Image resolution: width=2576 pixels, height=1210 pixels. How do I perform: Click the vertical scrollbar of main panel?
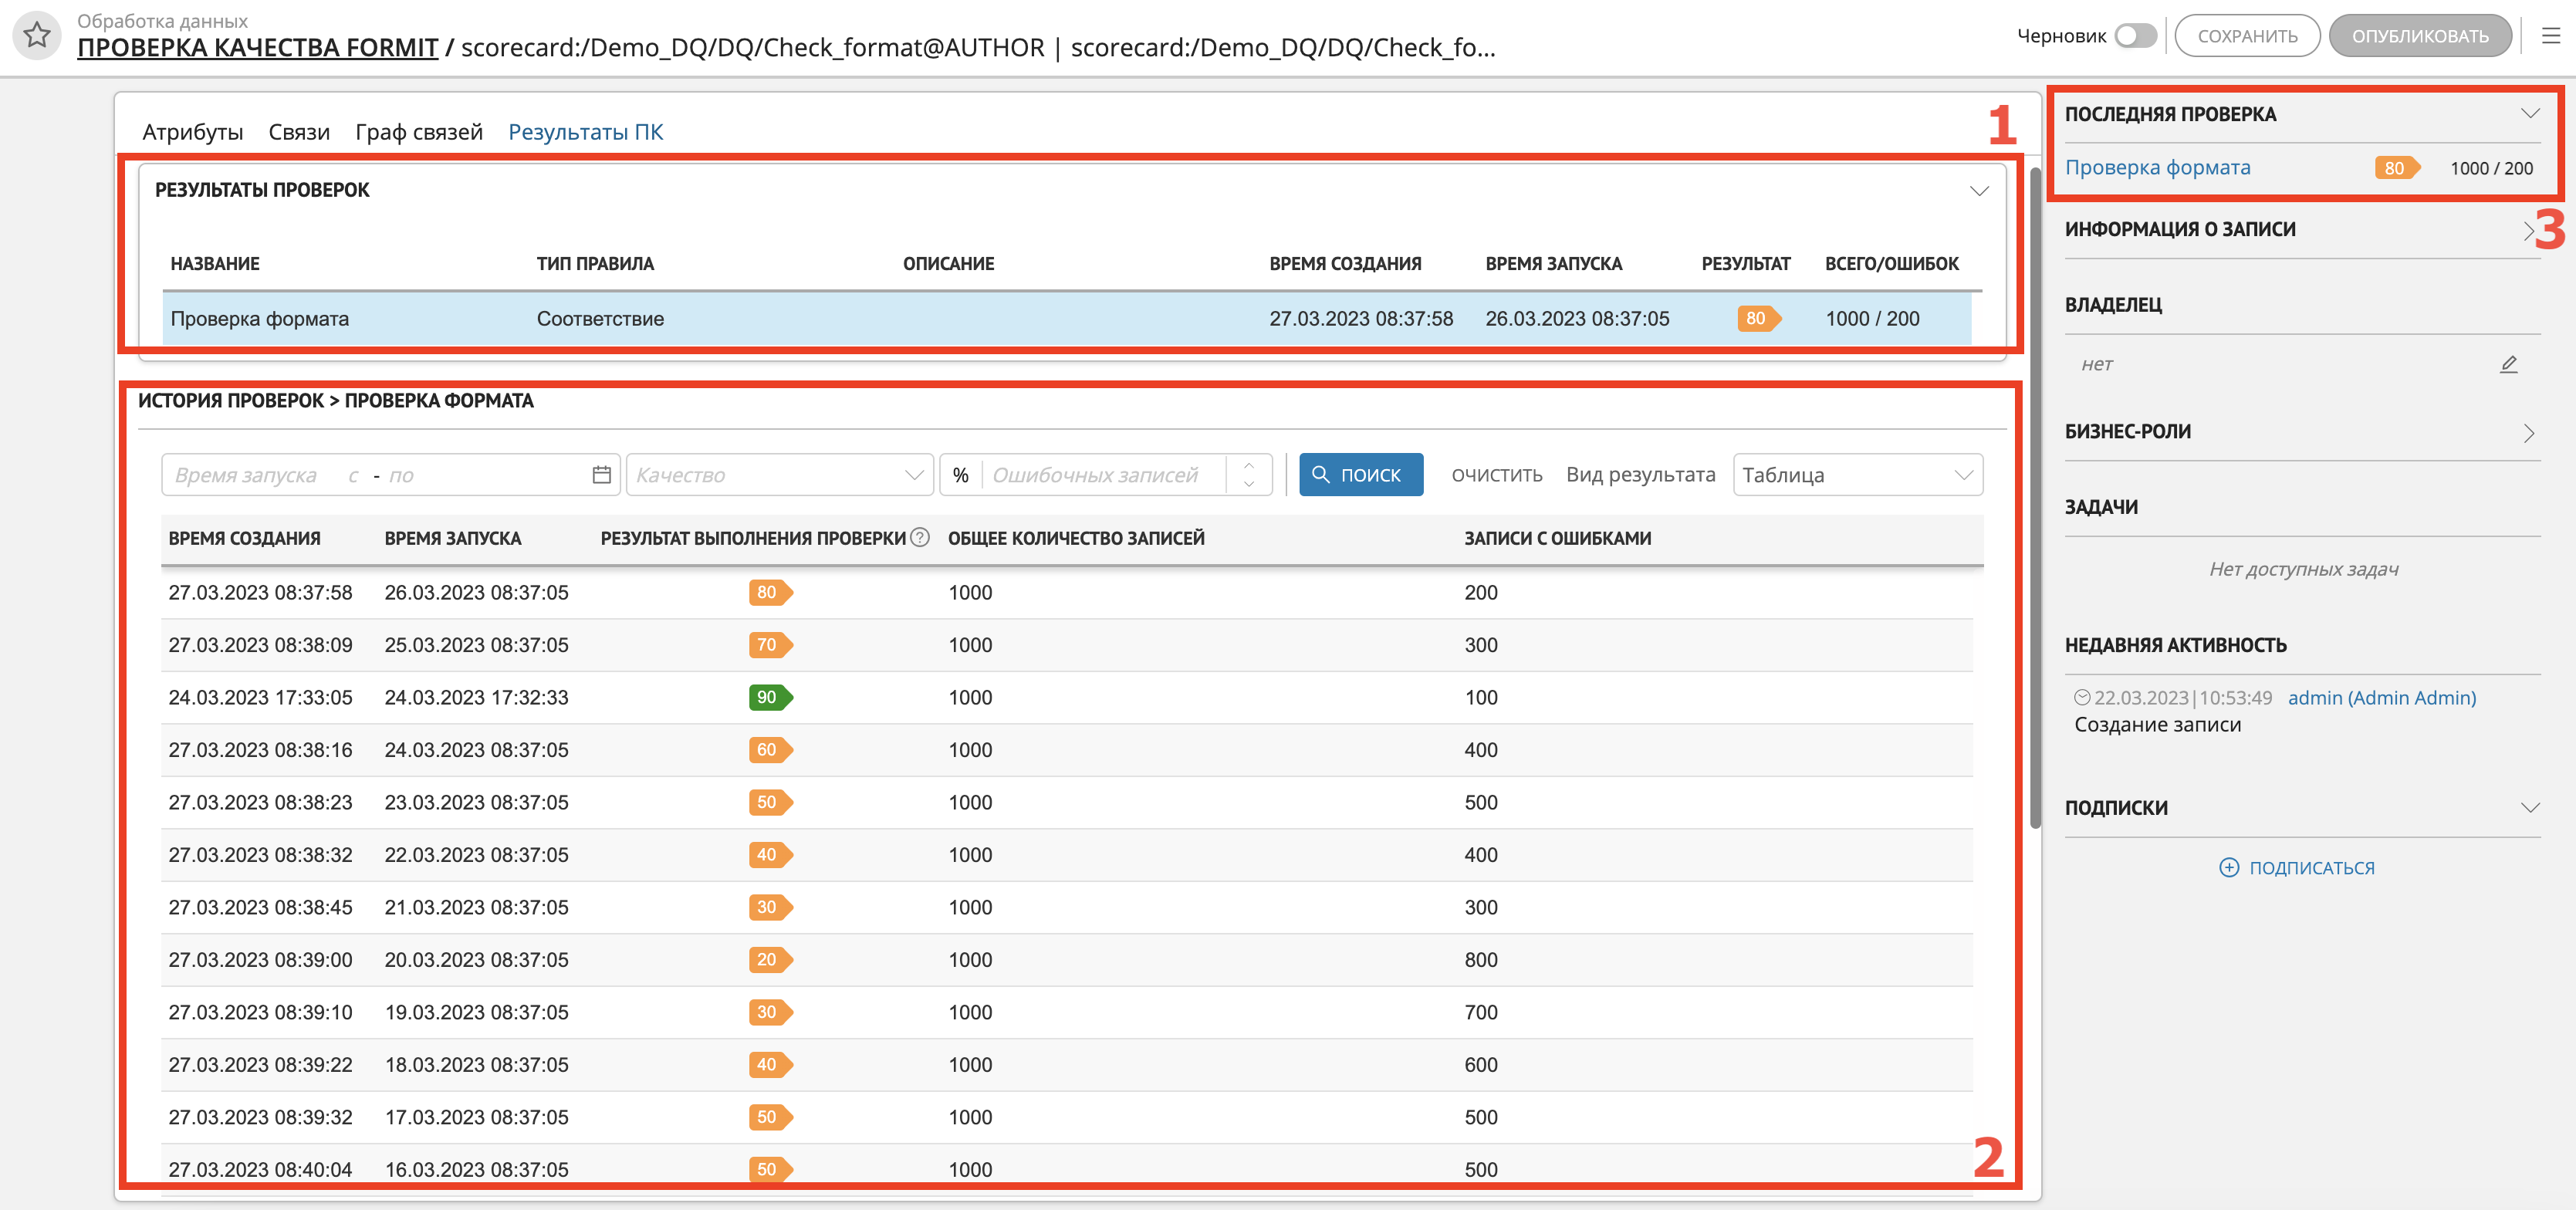2035,500
